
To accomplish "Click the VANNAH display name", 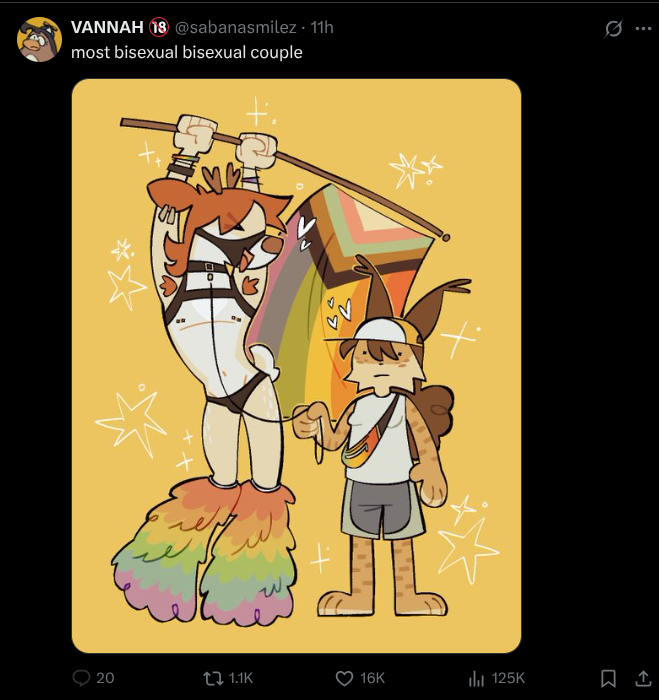I will (107, 27).
